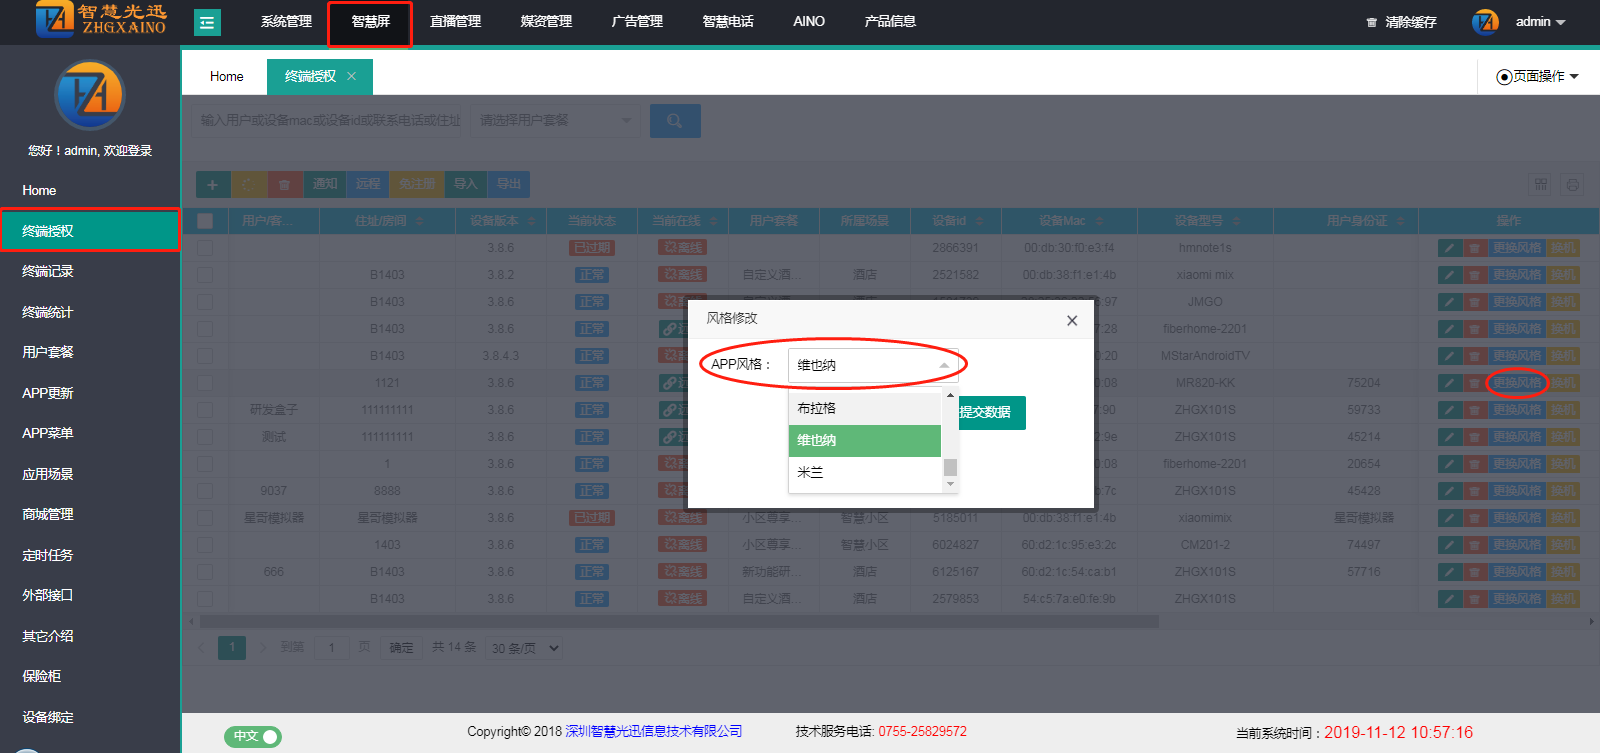This screenshot has width=1600, height=753.
Task: Click the magnifier search button
Action: [x=675, y=121]
